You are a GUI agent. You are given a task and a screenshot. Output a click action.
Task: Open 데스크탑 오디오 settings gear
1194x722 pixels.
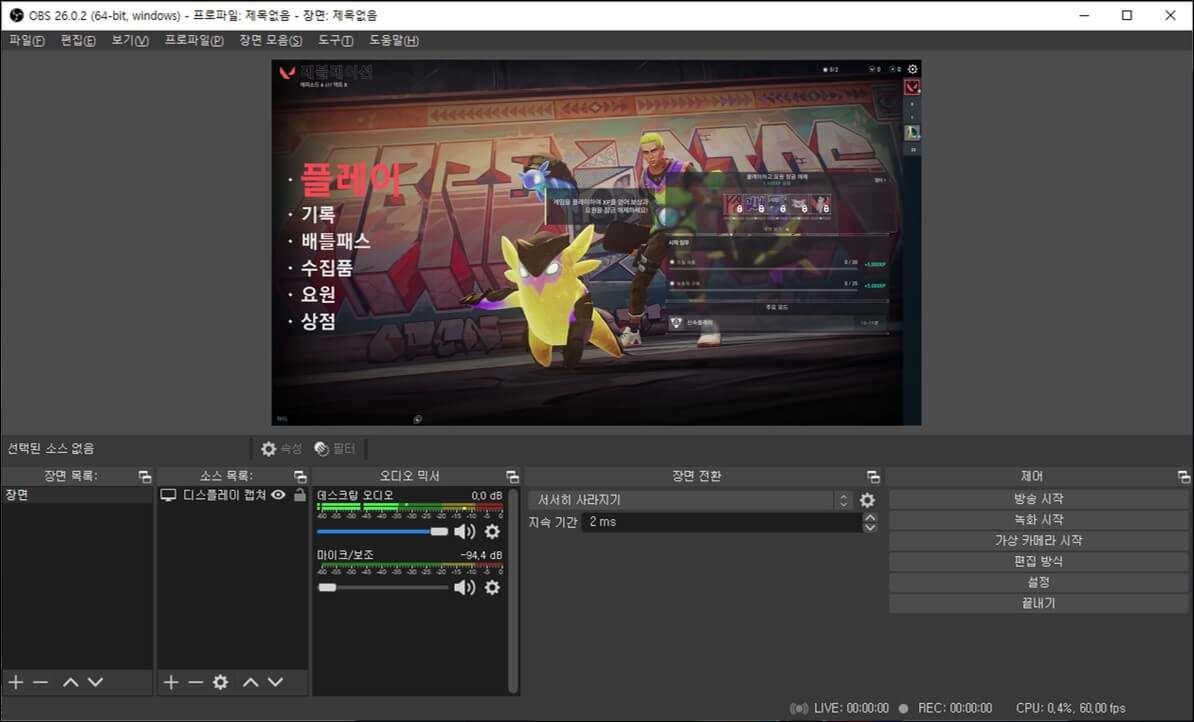click(x=493, y=532)
